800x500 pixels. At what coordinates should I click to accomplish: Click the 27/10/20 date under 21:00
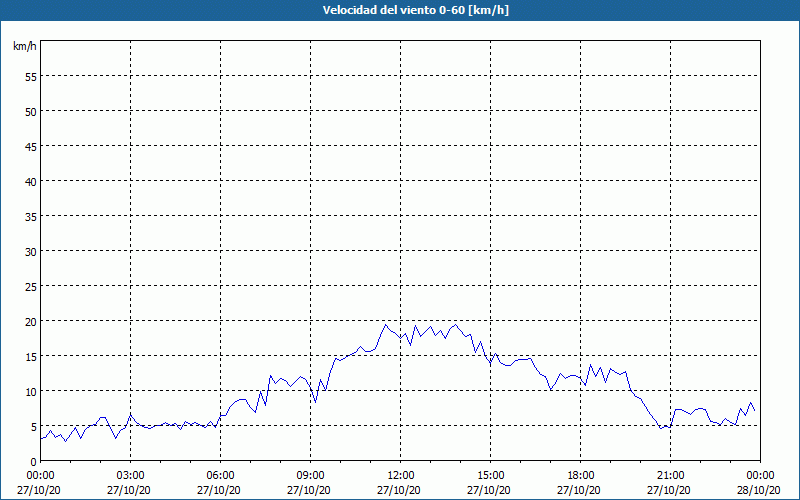tap(669, 490)
